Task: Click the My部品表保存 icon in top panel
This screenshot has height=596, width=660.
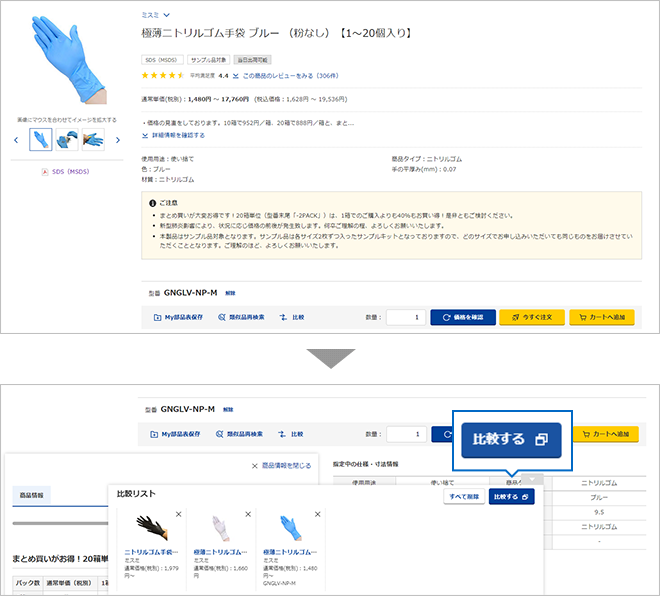Action: click(157, 317)
